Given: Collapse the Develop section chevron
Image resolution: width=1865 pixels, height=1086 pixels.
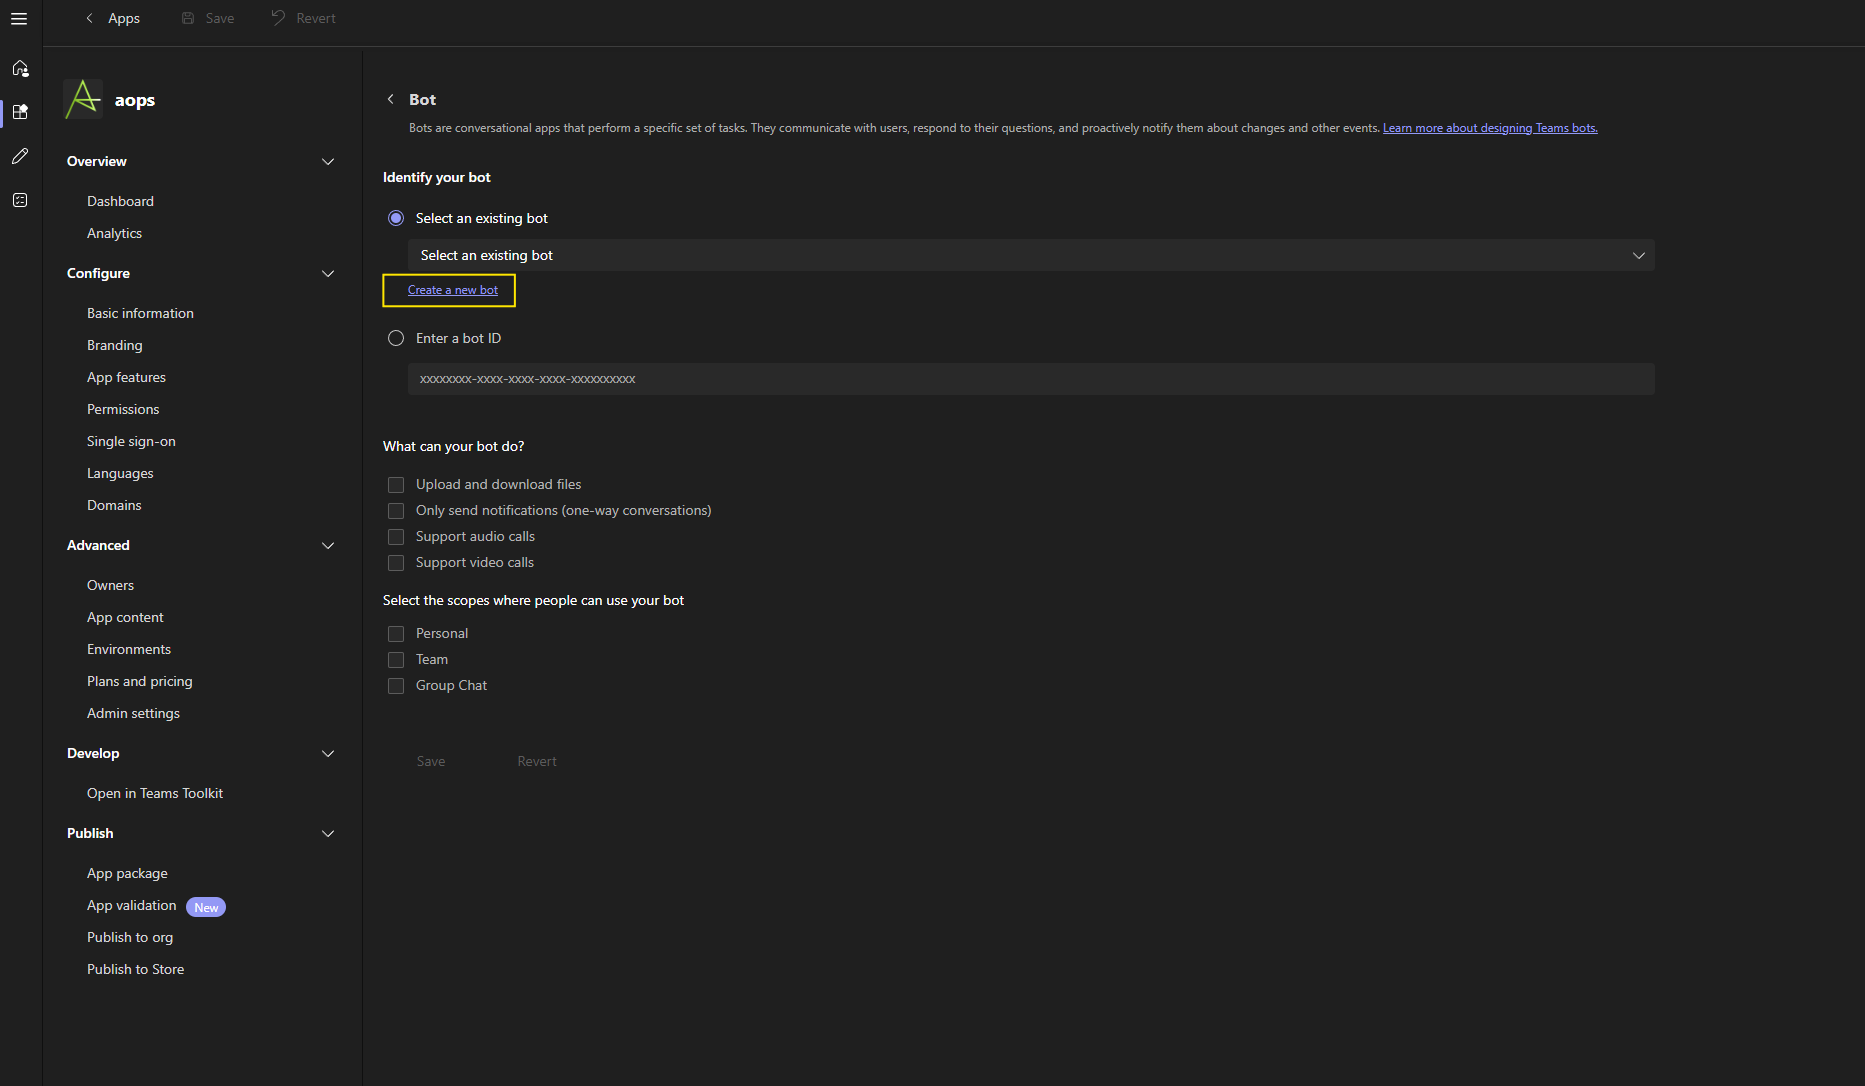Looking at the screenshot, I should tap(328, 754).
